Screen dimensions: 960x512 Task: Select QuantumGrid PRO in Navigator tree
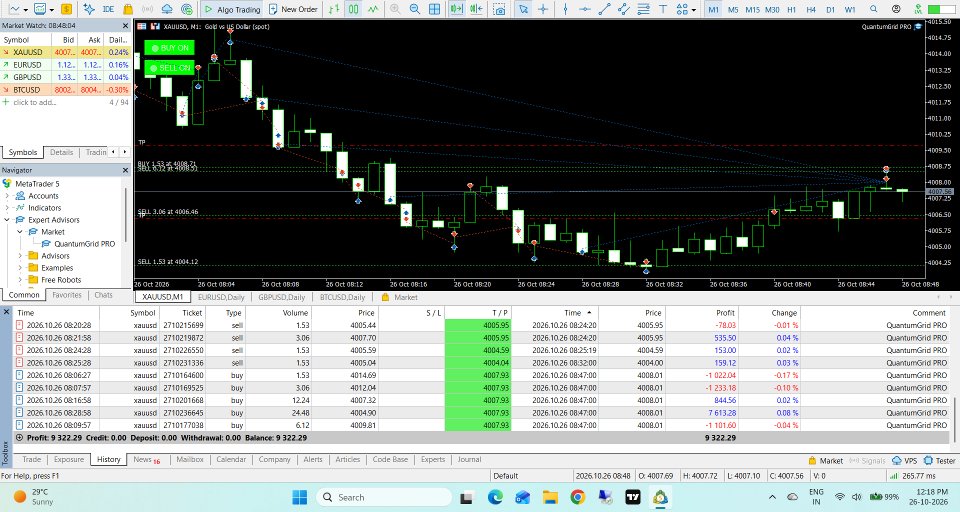coord(84,244)
